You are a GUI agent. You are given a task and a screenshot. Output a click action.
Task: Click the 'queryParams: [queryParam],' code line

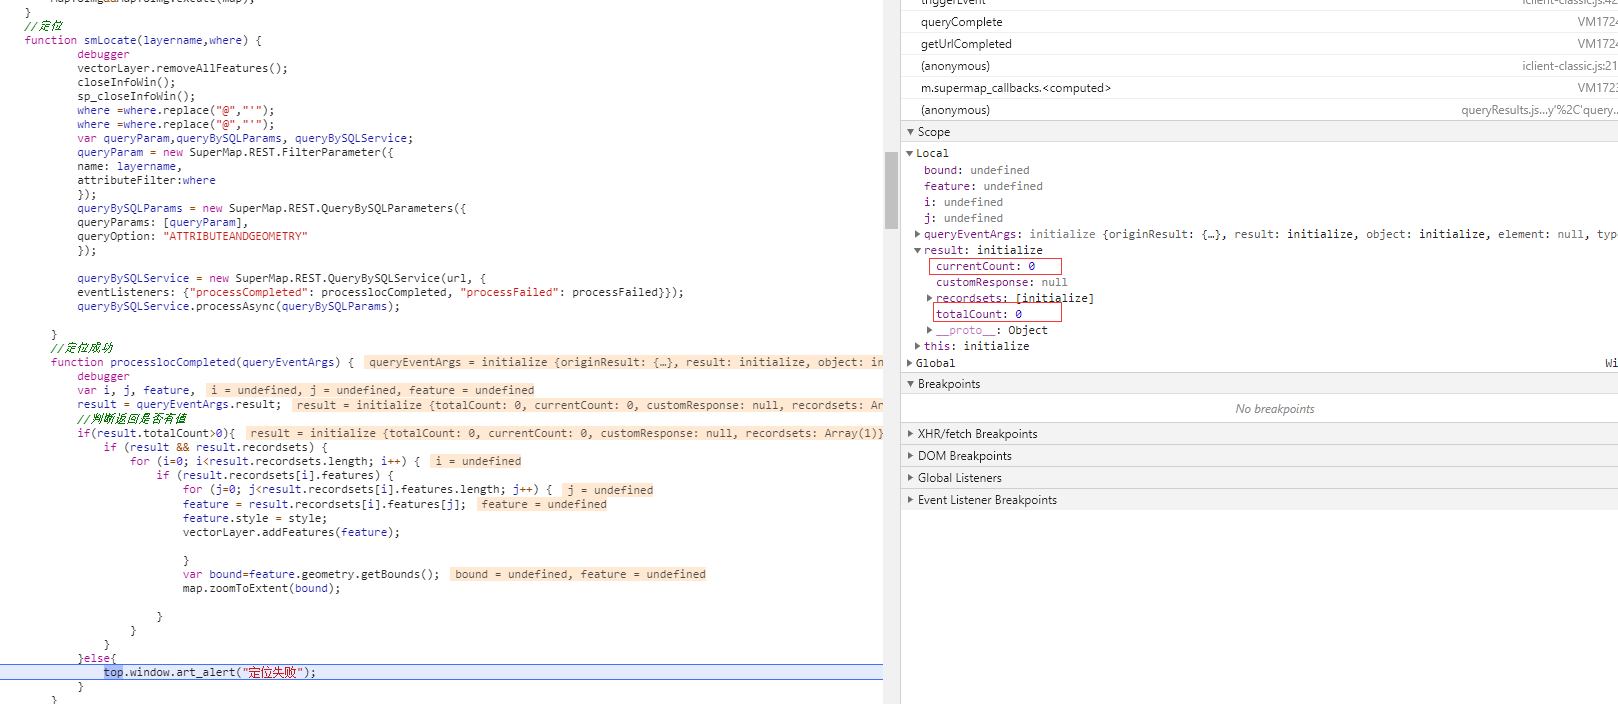162,223
